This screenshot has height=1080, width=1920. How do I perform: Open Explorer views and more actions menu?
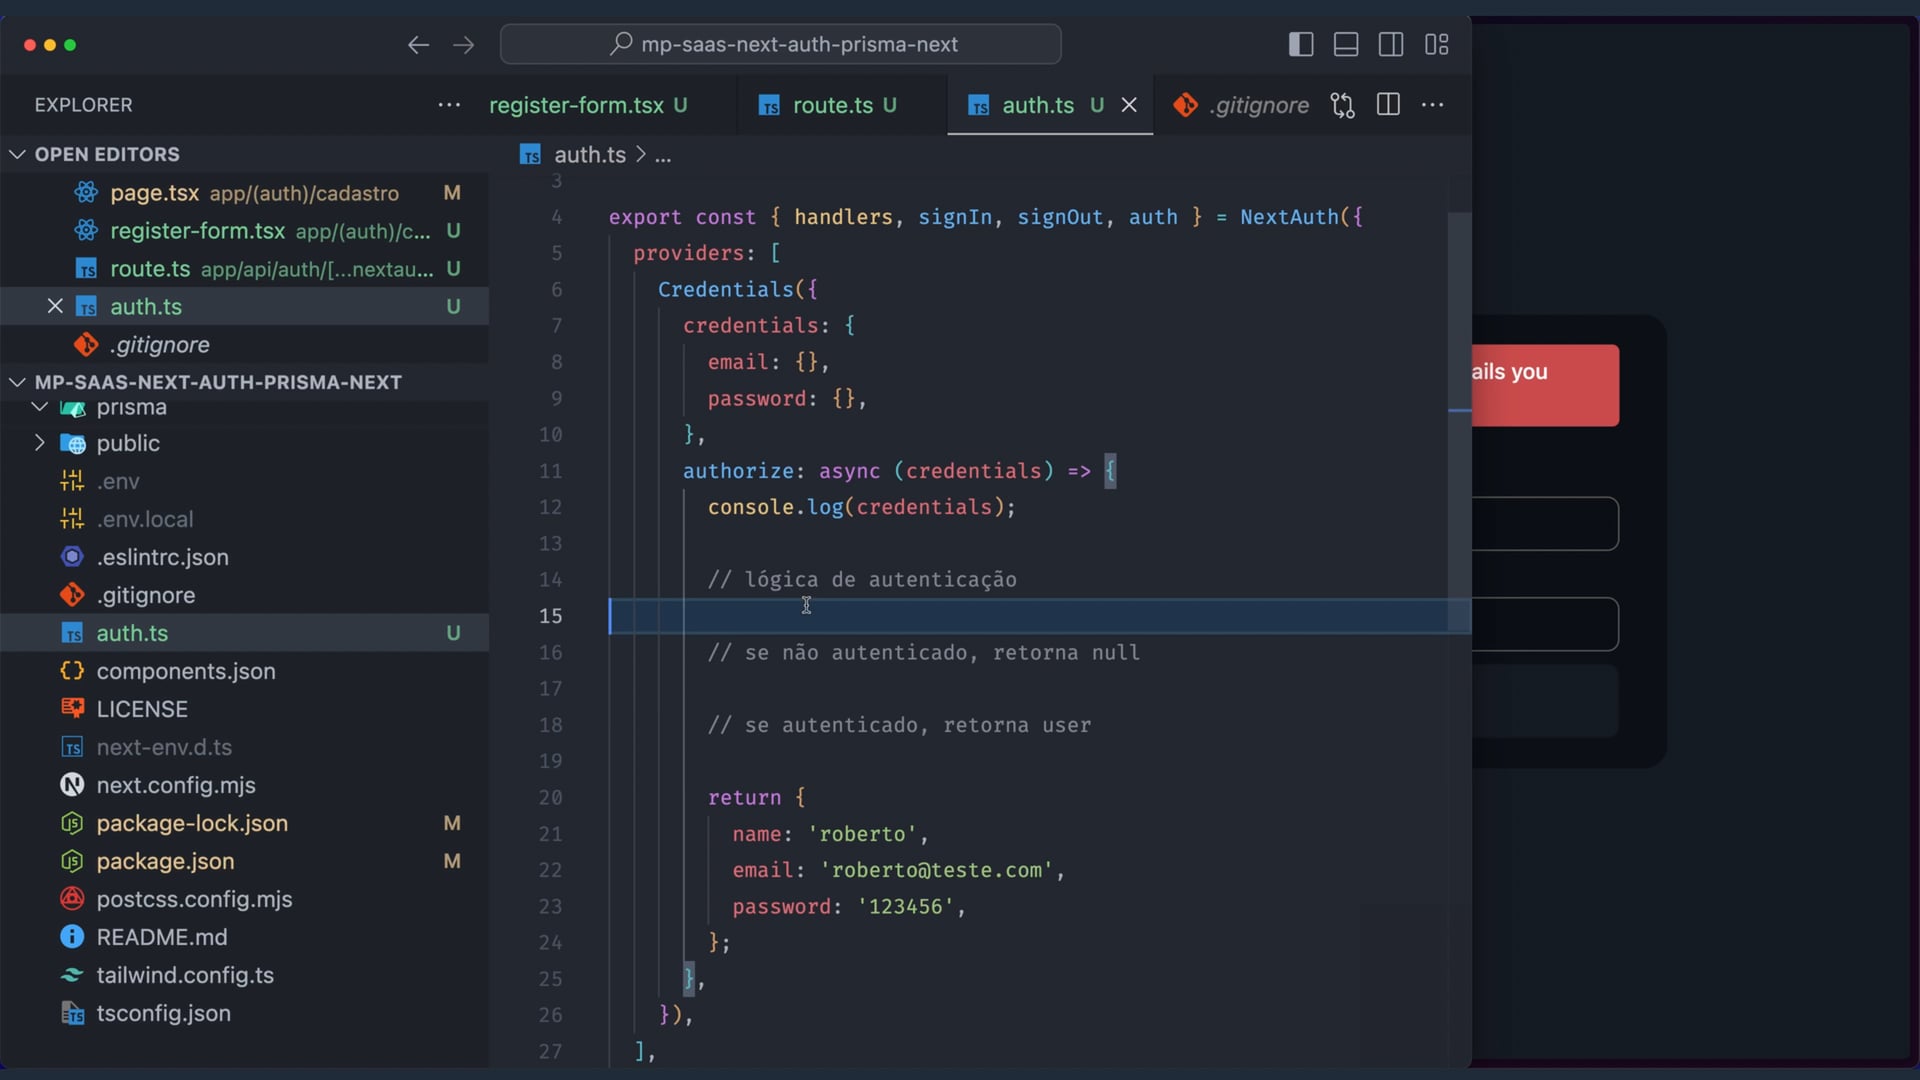point(449,105)
